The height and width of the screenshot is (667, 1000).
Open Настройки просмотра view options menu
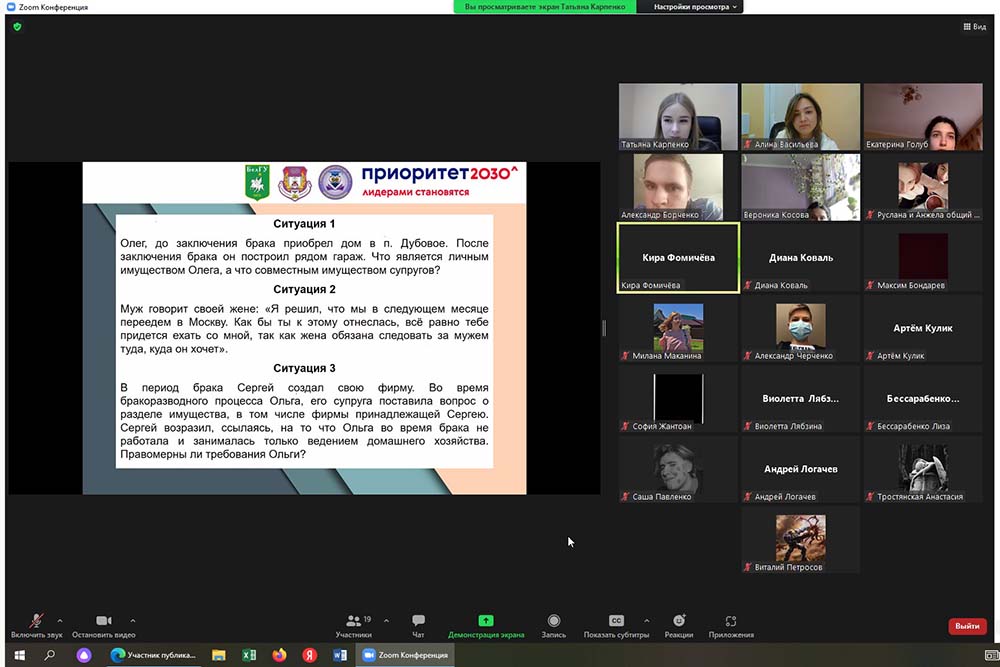[x=697, y=7]
